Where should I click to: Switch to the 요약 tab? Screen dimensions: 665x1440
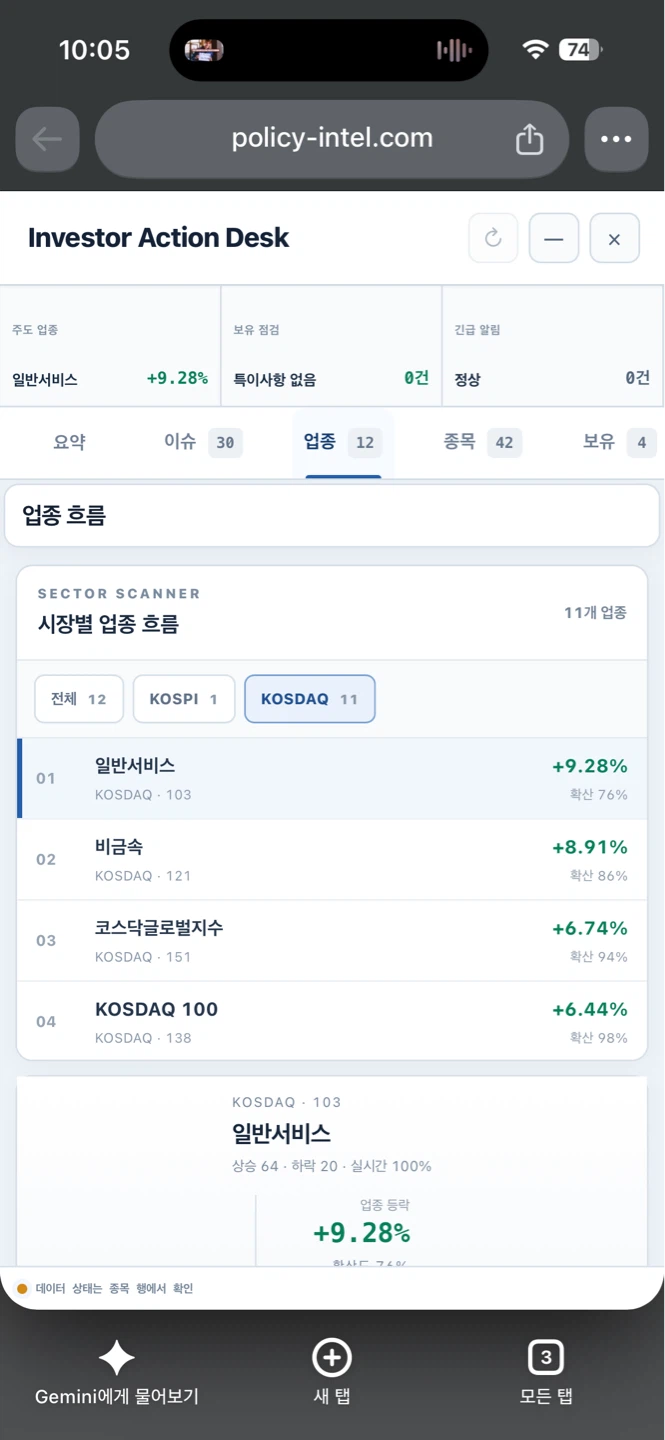69,442
